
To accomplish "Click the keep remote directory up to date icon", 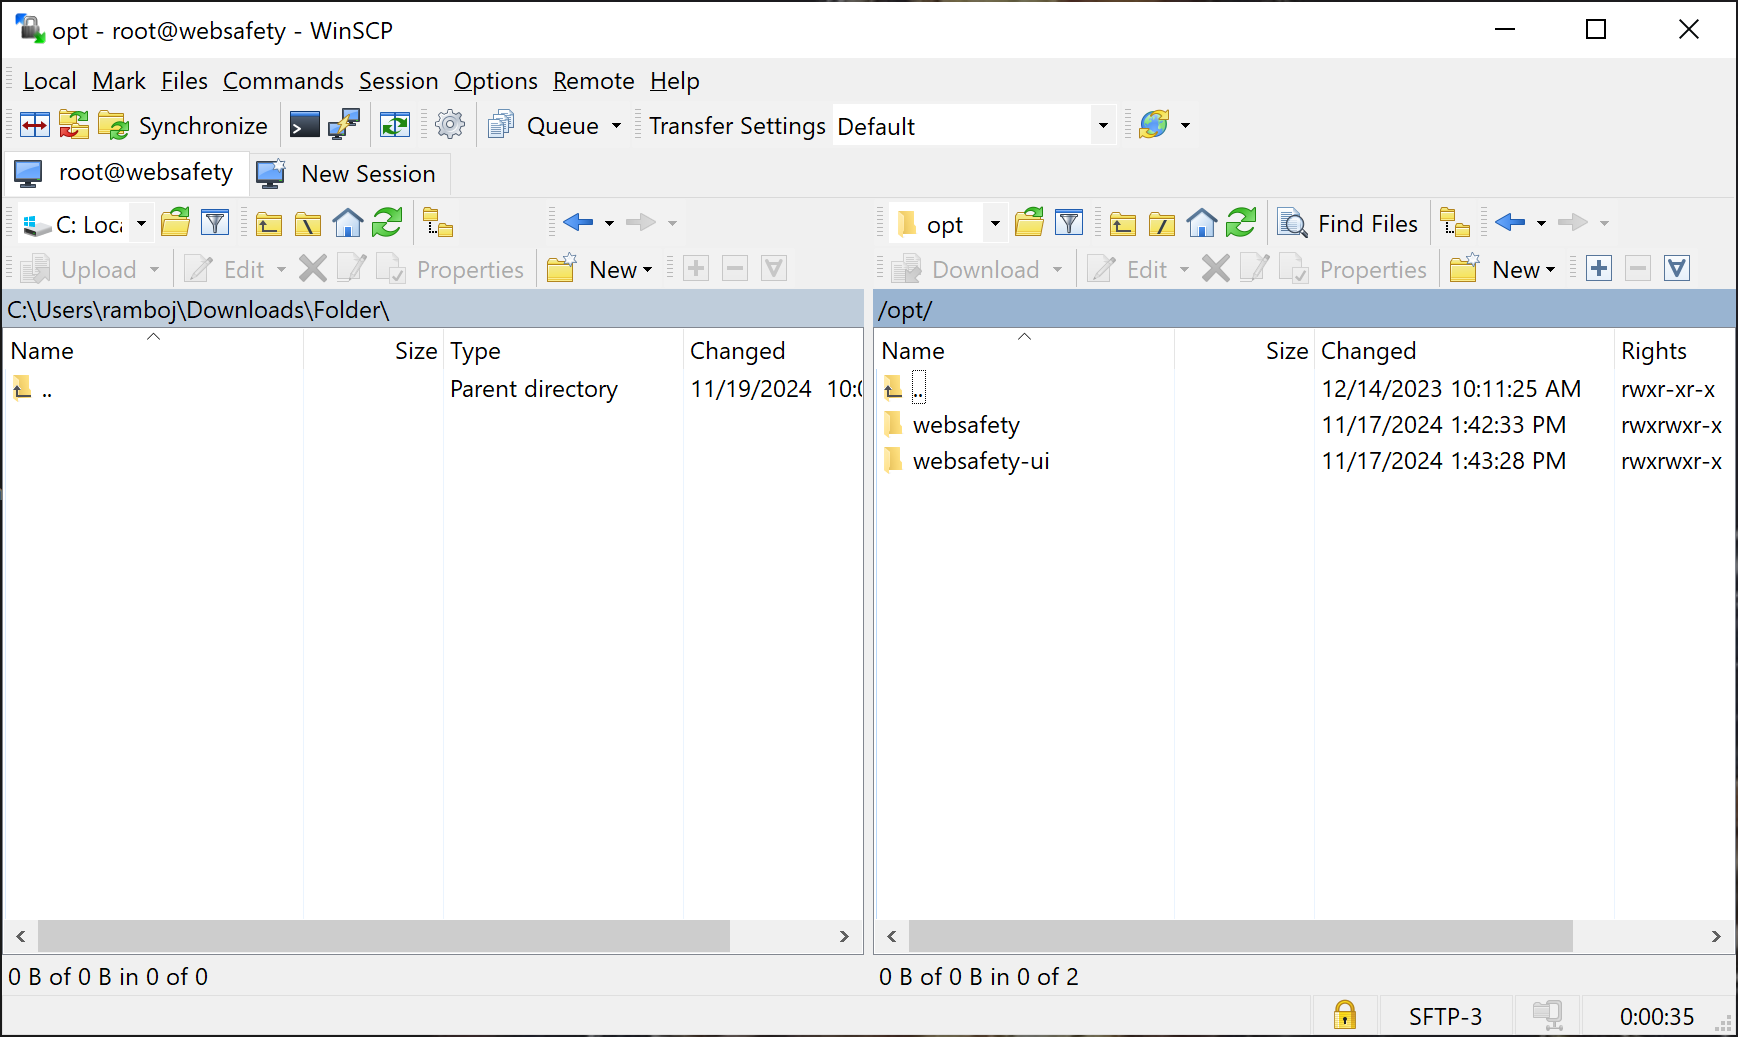I will (x=395, y=125).
